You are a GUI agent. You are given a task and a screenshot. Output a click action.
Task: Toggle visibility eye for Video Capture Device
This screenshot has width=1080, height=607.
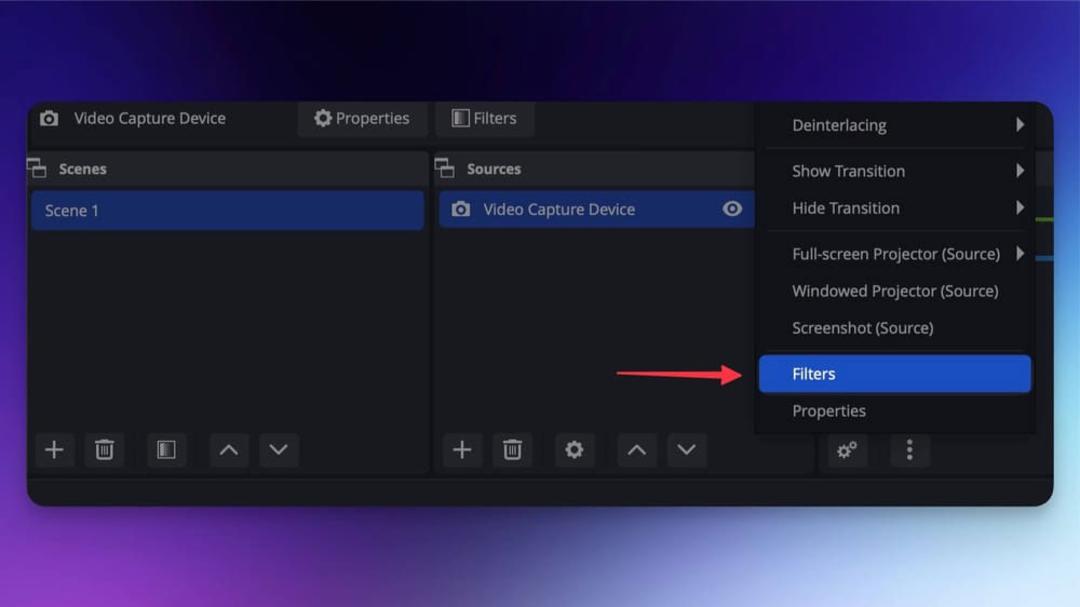click(x=732, y=209)
